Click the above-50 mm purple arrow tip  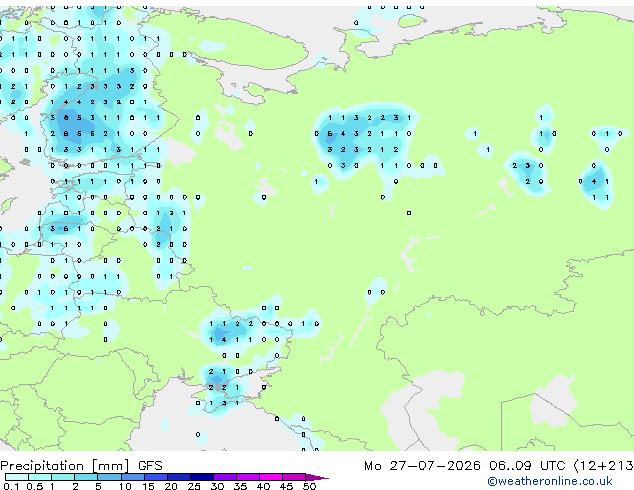click(317, 477)
